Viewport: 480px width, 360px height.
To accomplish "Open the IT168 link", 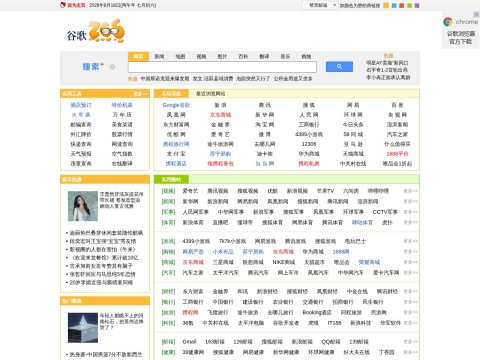I will [334, 323].
